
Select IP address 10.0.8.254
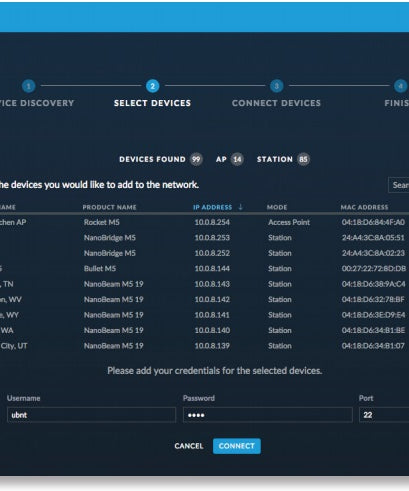(x=212, y=222)
